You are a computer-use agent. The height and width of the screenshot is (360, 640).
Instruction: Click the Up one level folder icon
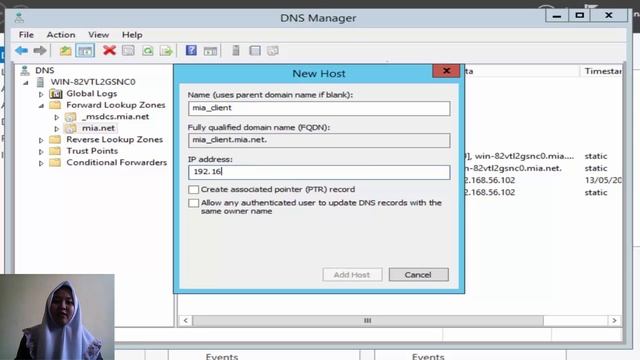point(65,51)
